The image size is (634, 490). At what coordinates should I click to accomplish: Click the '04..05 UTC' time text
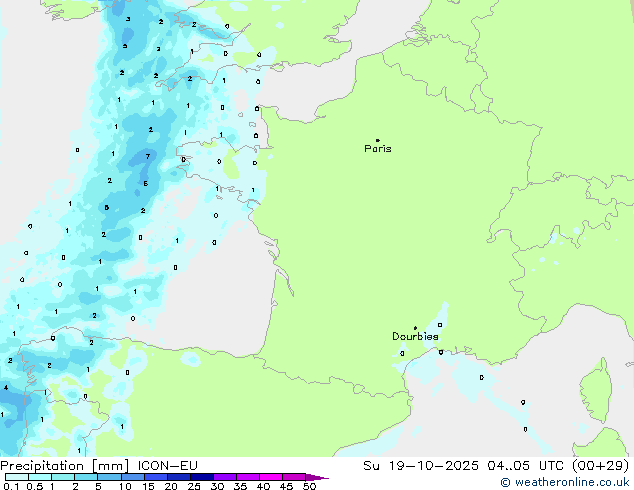click(x=525, y=465)
